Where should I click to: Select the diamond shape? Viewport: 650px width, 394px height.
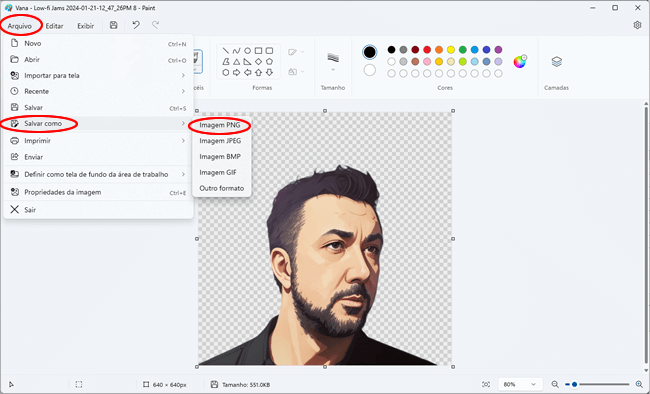coord(258,62)
